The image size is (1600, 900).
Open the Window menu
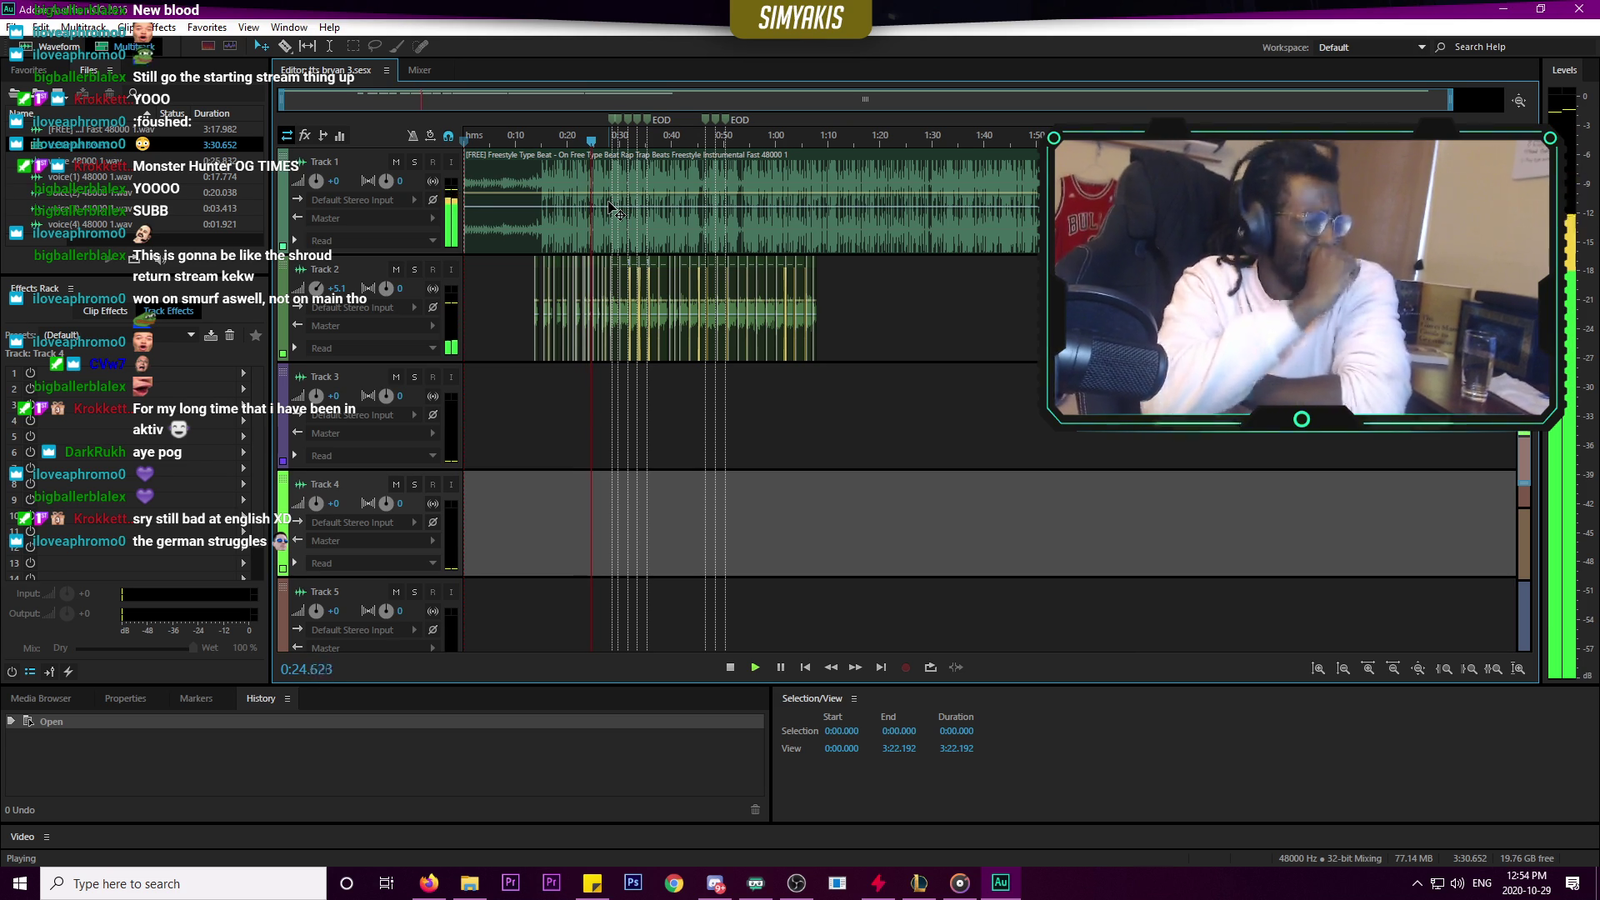288,27
